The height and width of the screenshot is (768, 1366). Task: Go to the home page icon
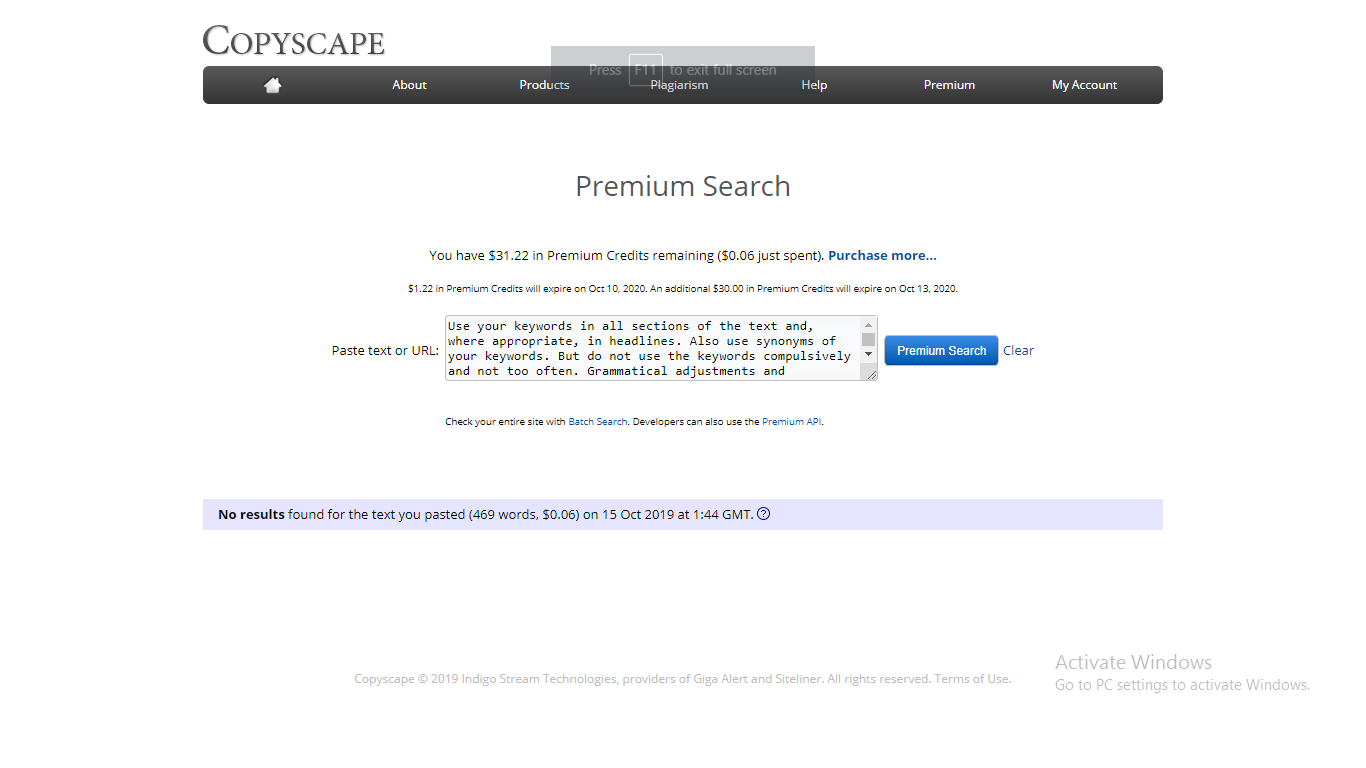pos(272,85)
